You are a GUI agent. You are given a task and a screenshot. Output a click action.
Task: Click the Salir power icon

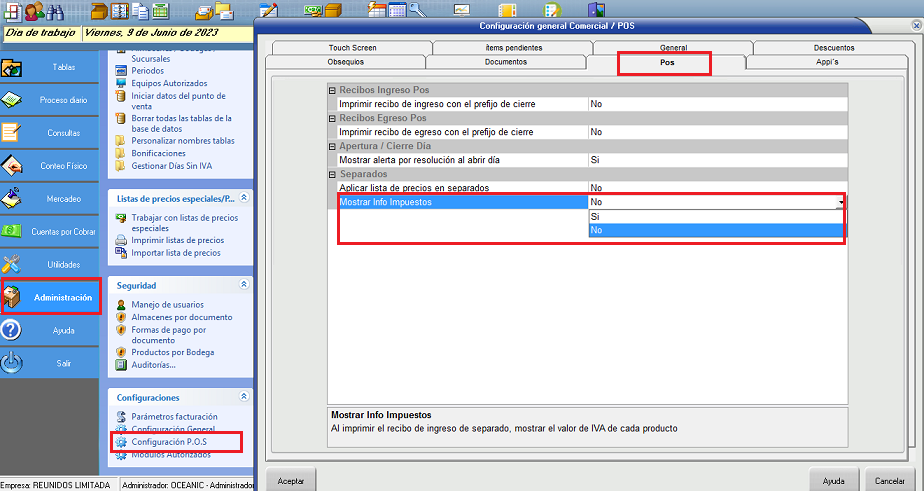(12, 363)
